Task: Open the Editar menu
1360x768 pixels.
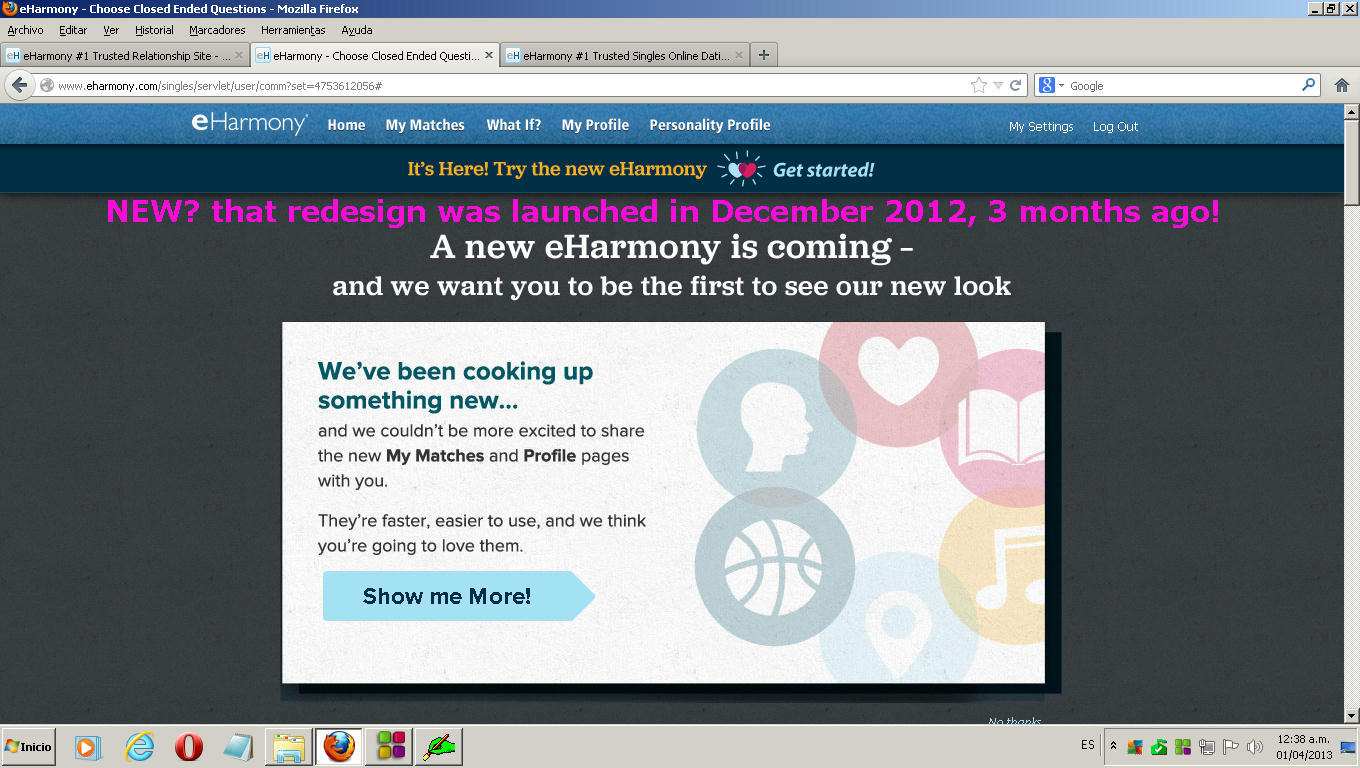Action: (x=73, y=30)
